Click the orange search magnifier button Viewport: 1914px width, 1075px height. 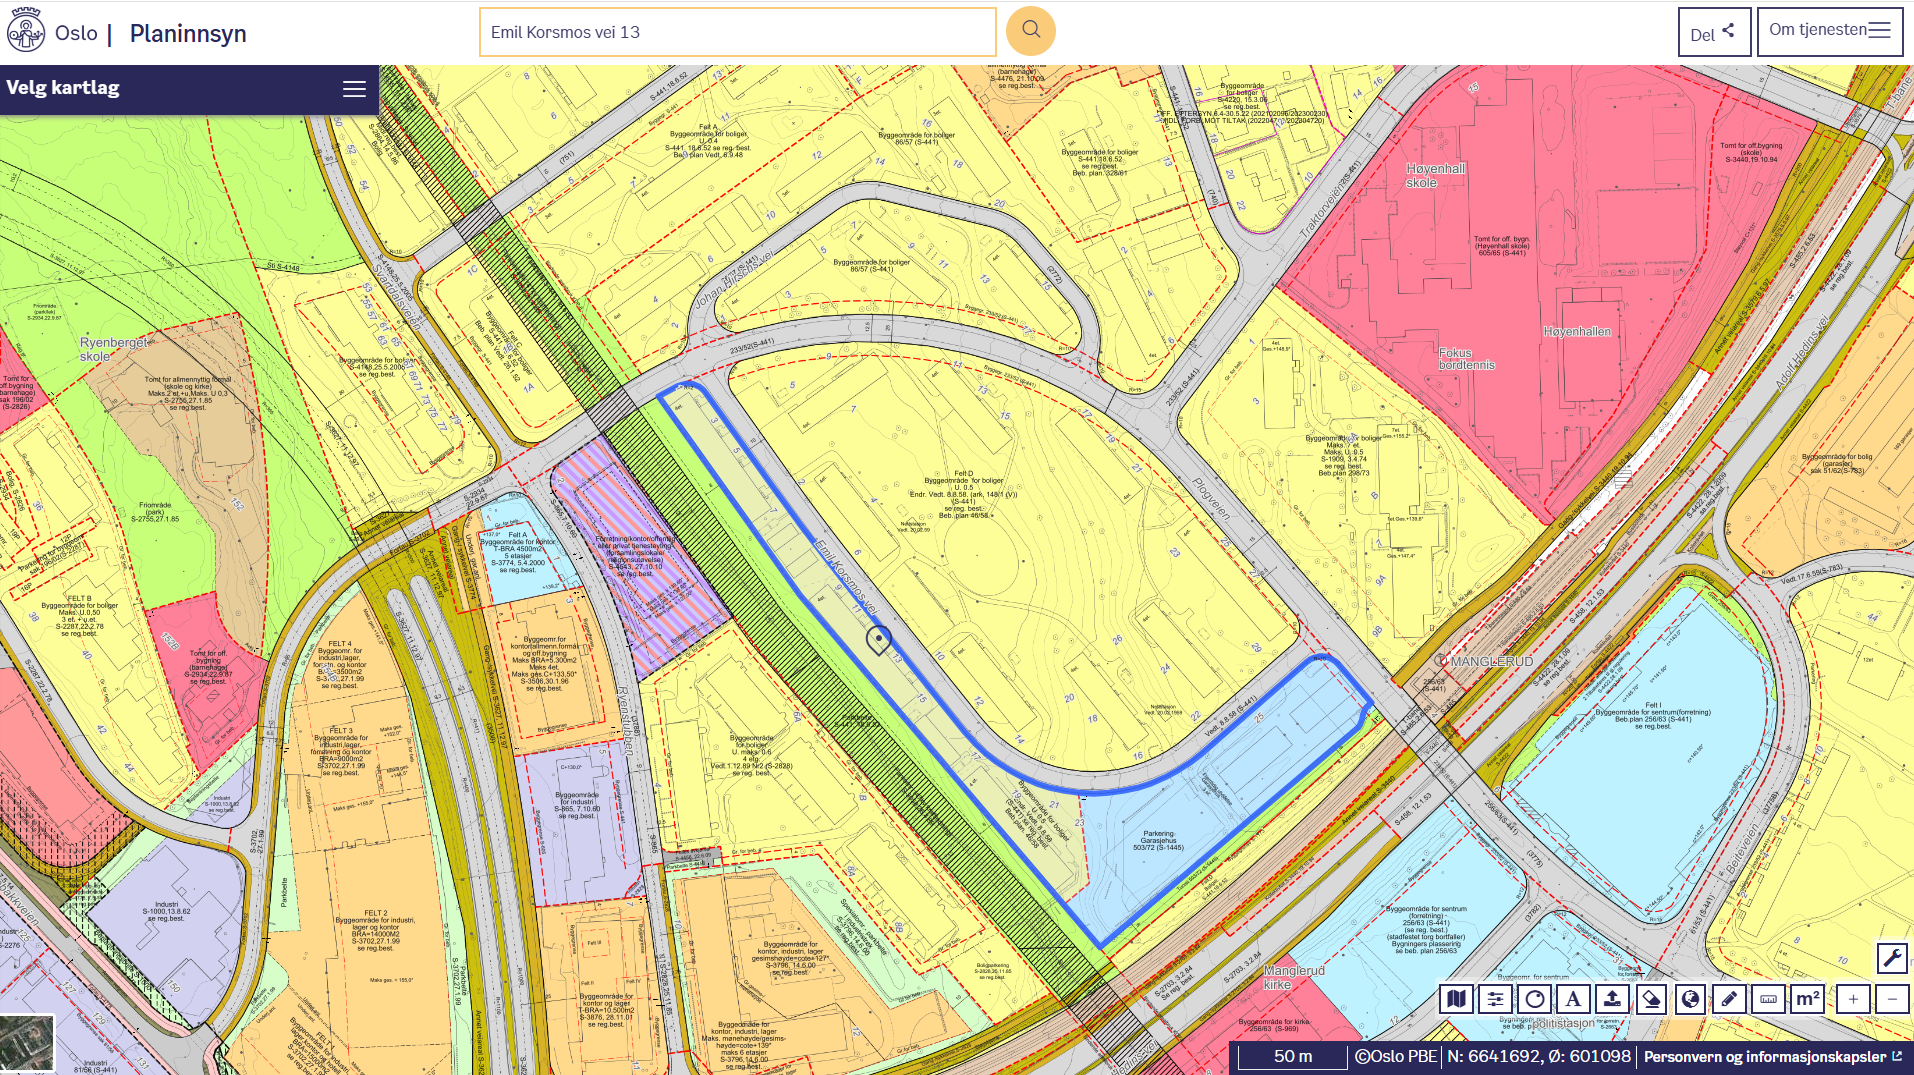(x=1030, y=31)
